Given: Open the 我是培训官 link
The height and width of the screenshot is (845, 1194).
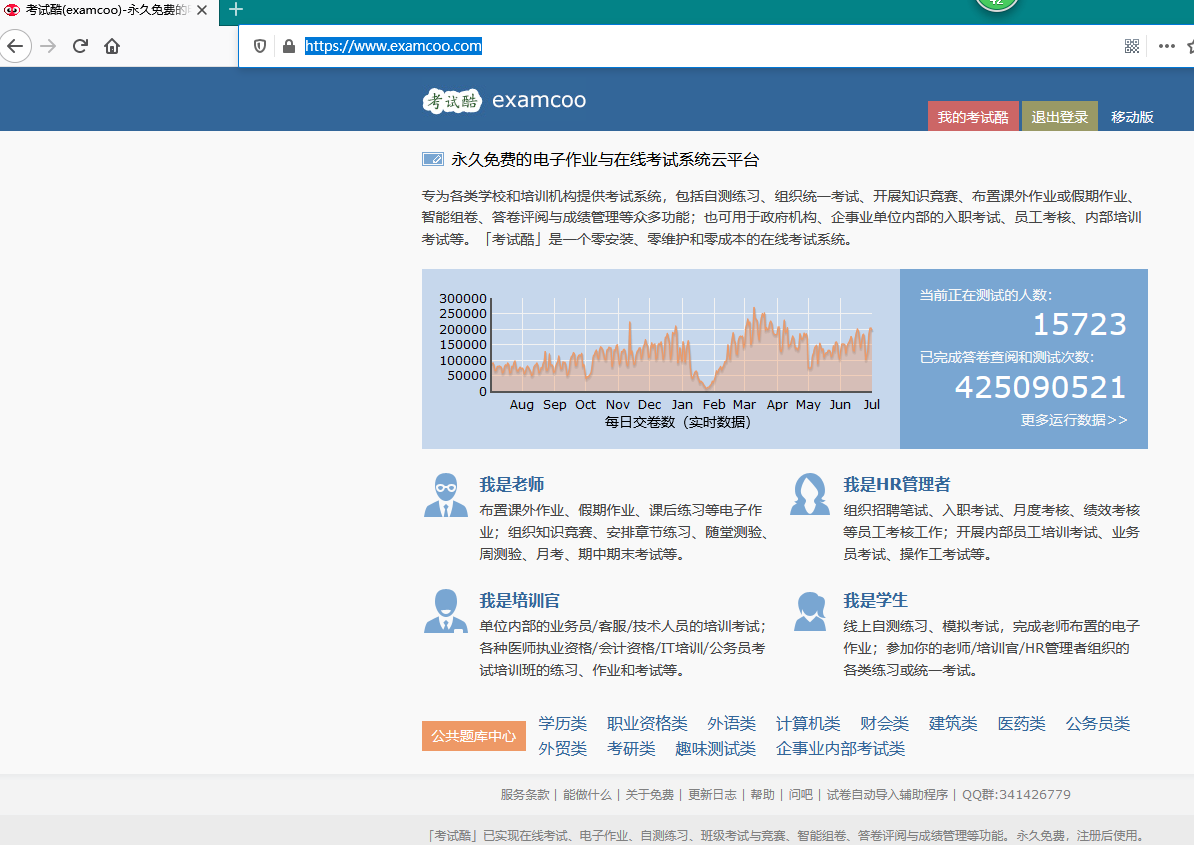Looking at the screenshot, I should pos(519,601).
